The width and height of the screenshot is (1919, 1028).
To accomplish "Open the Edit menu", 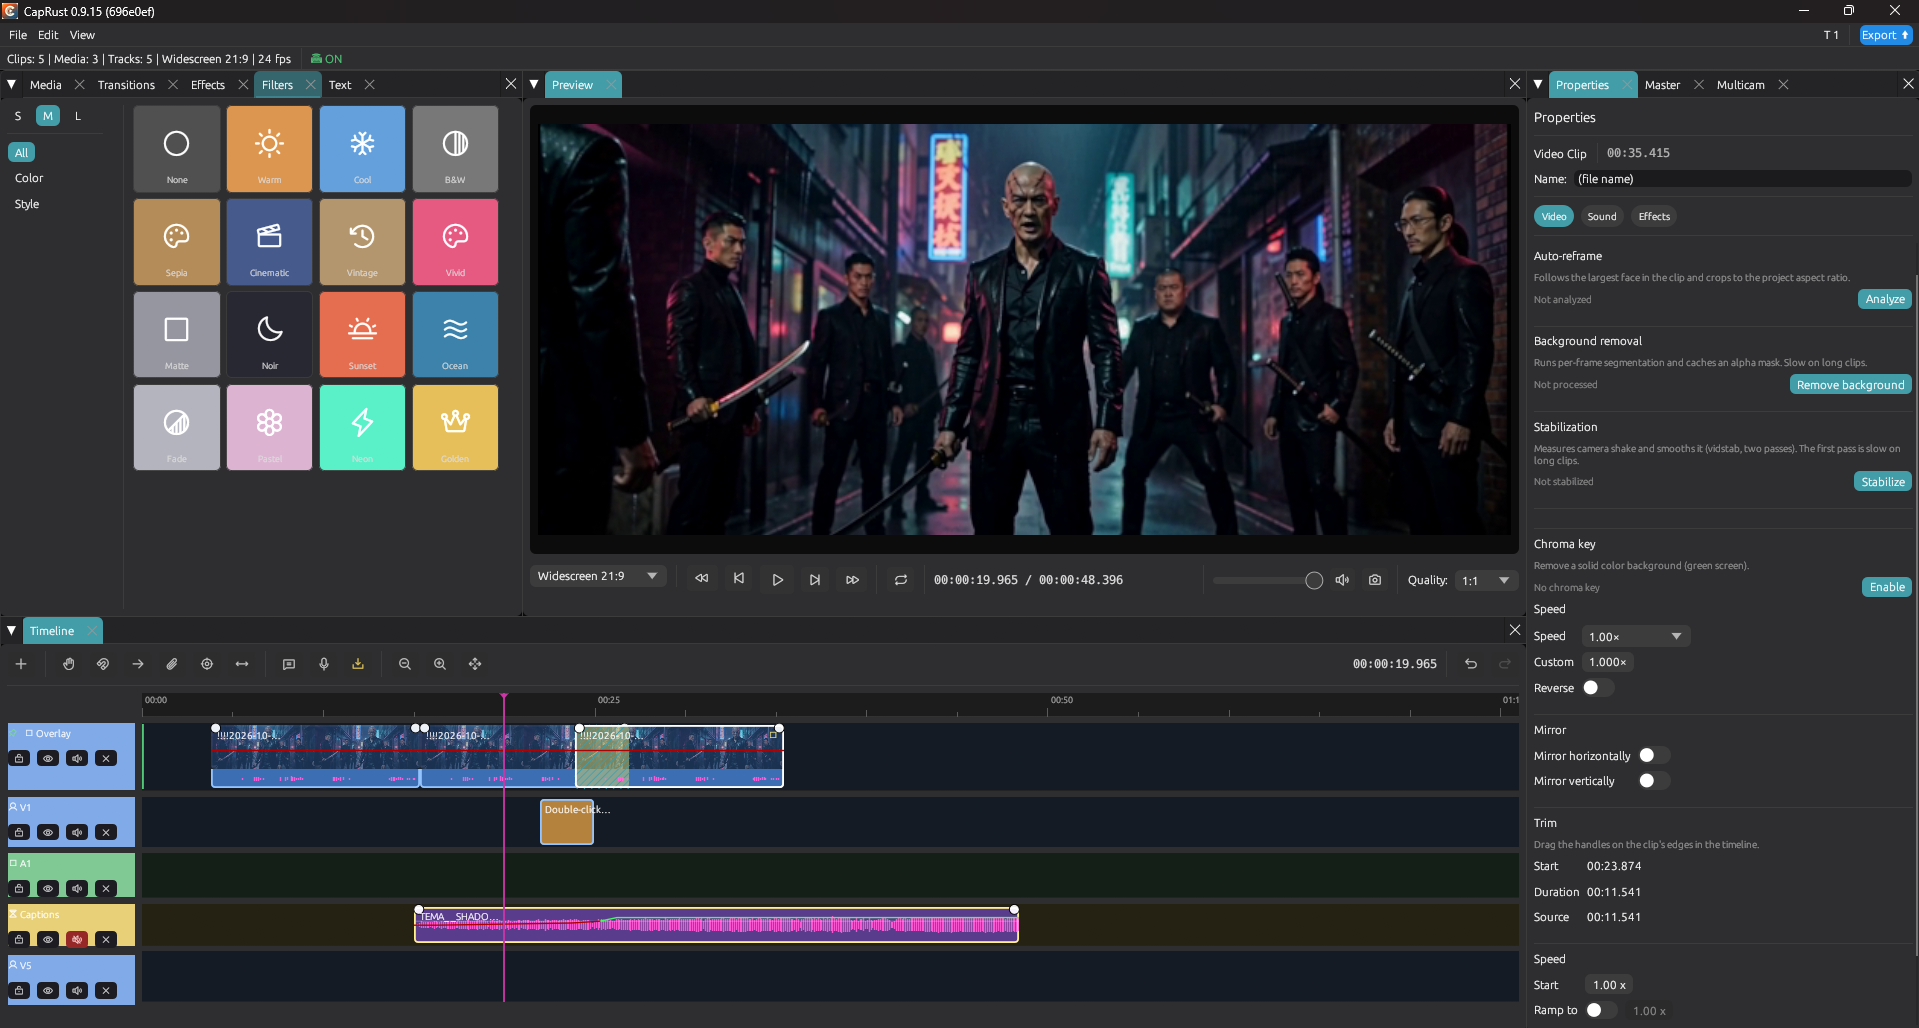I will [x=48, y=35].
